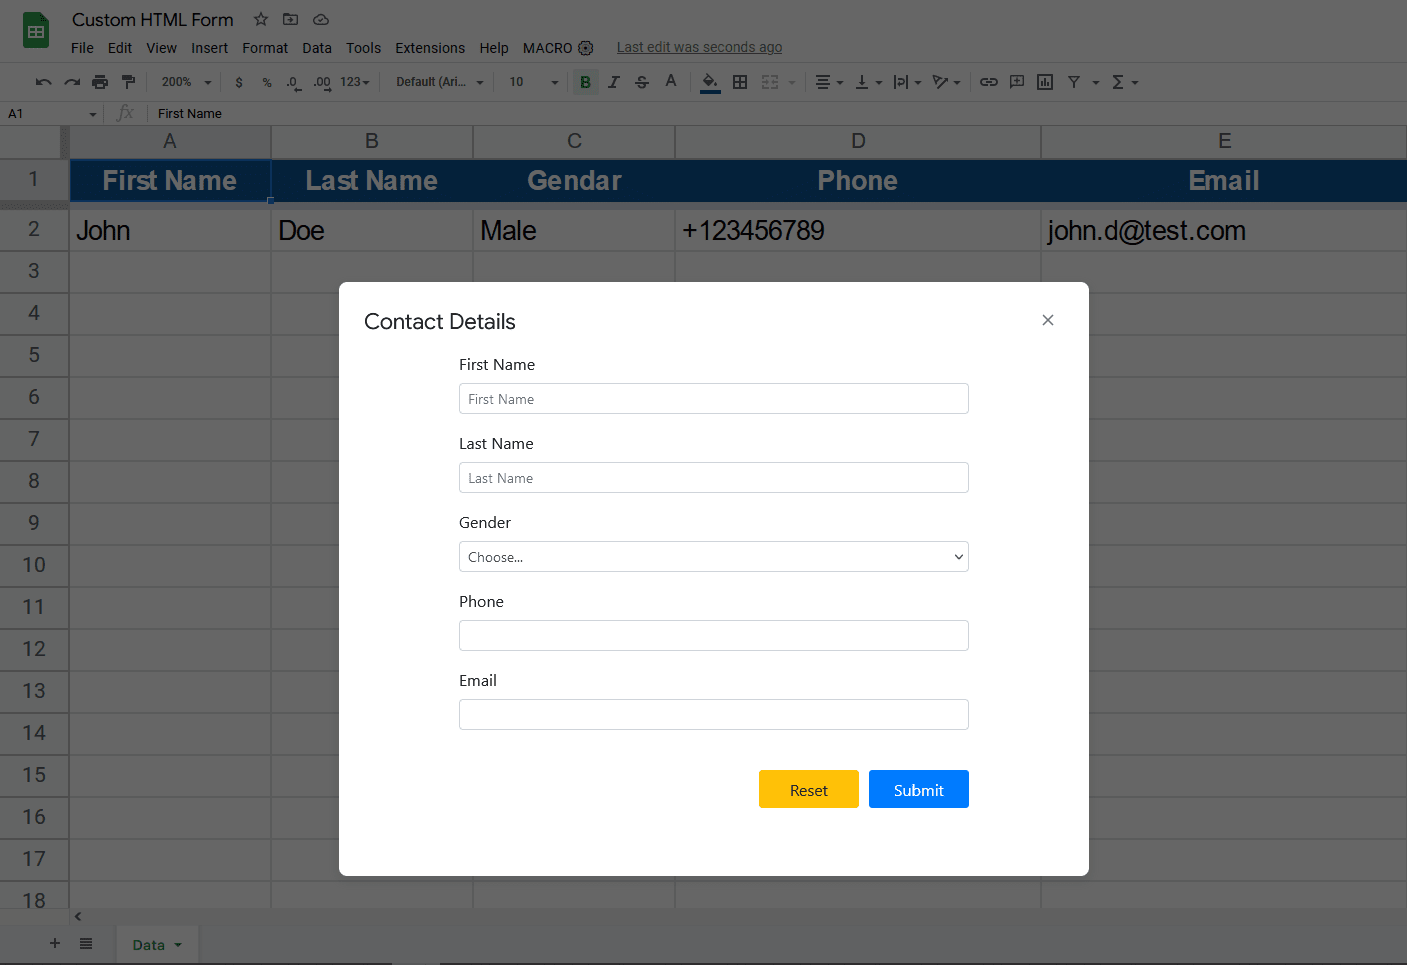Open the Tools menu

click(364, 48)
